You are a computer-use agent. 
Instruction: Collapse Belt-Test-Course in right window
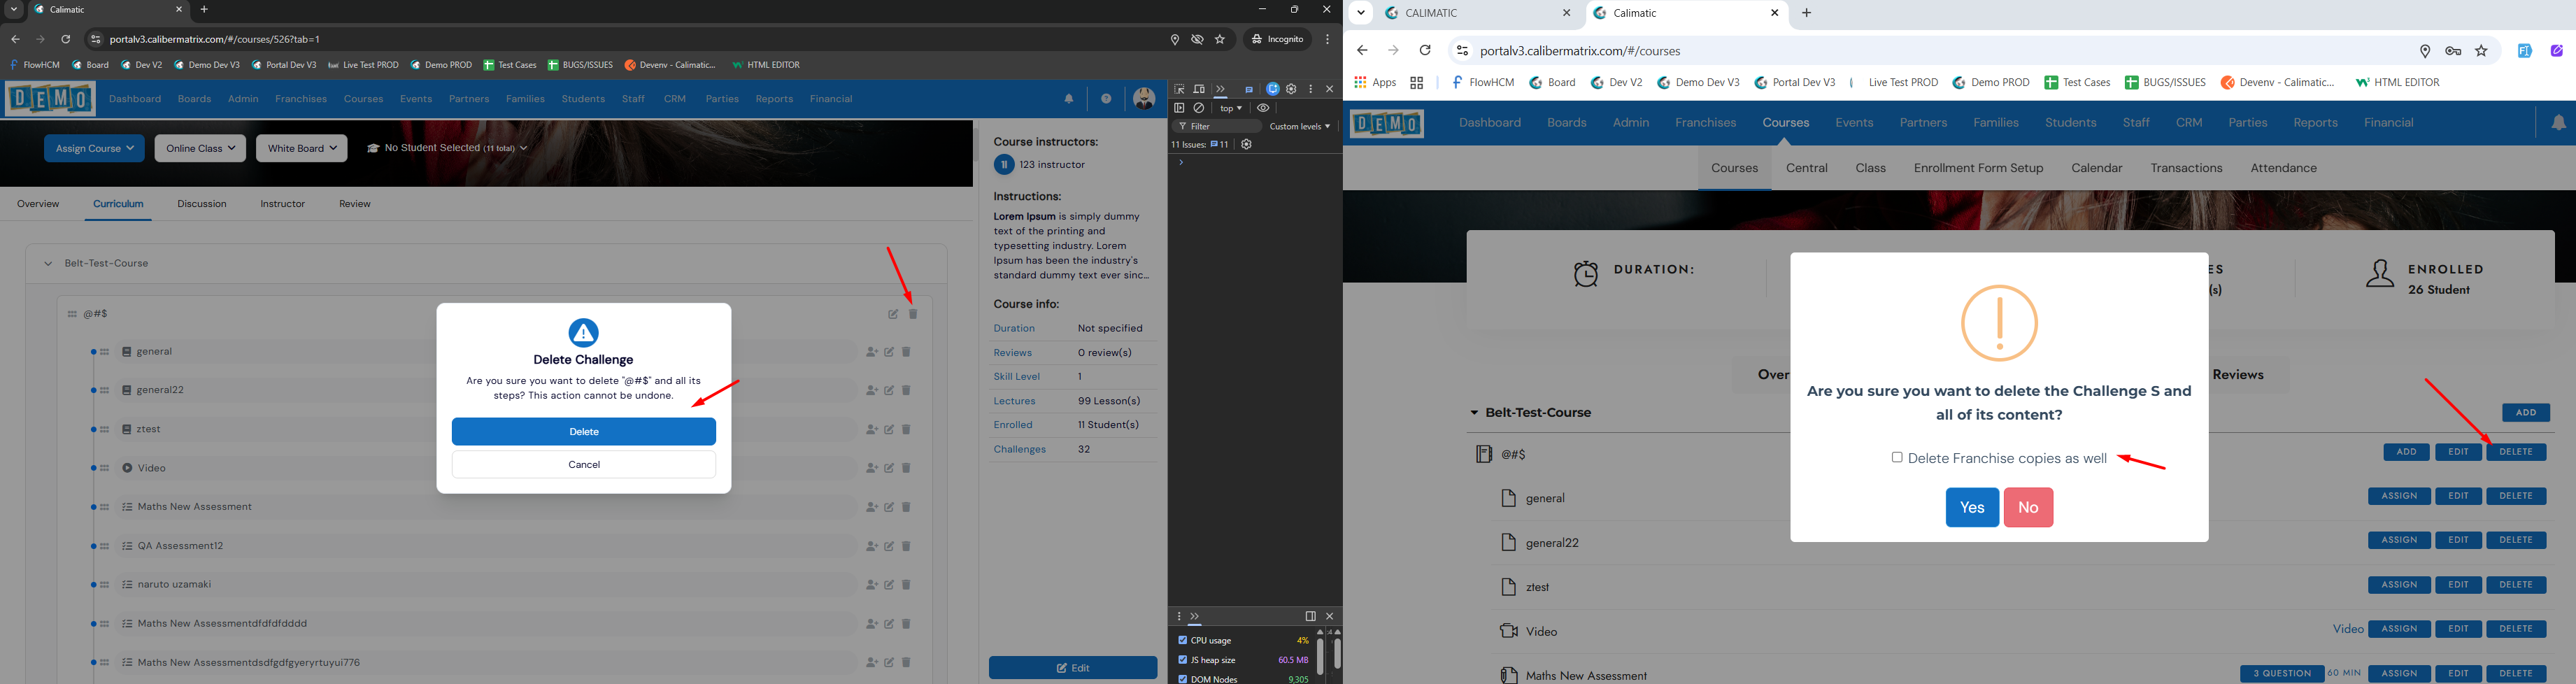click(1474, 413)
